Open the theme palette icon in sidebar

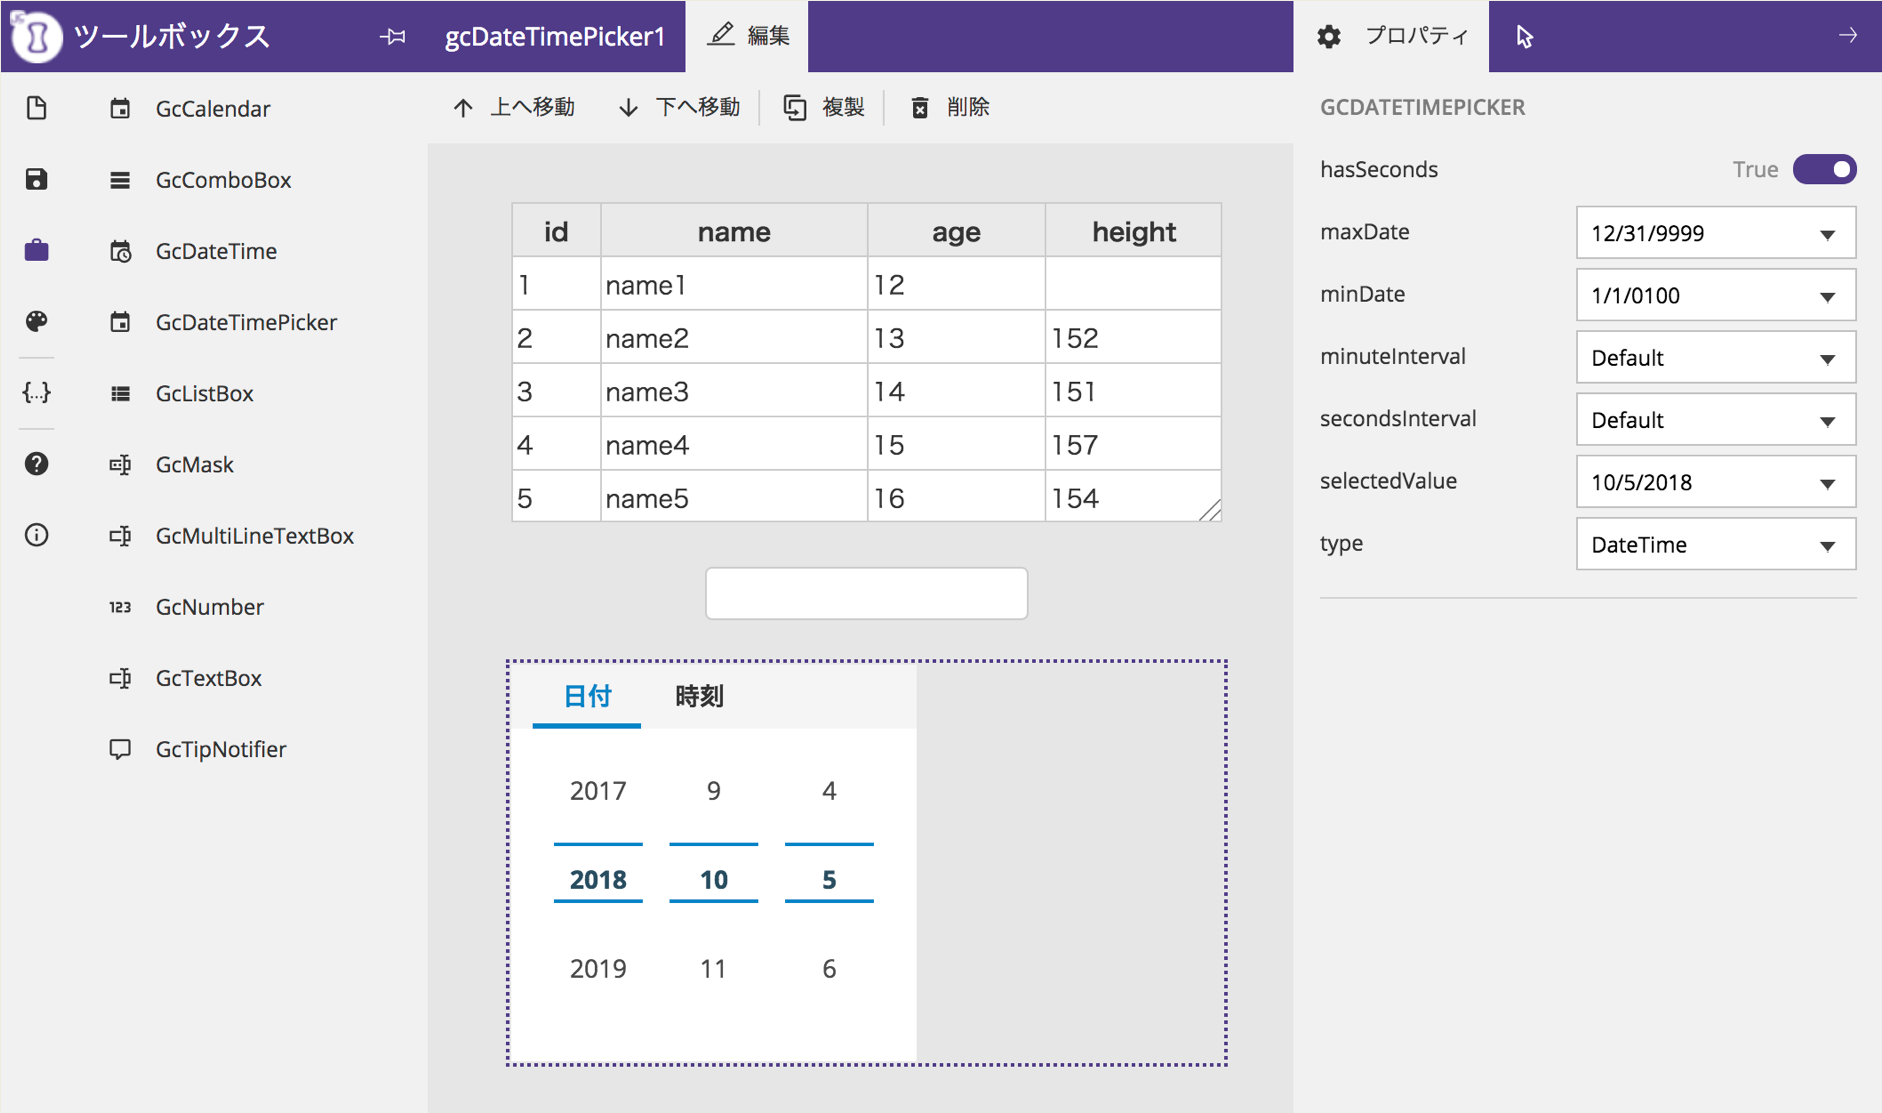click(x=37, y=321)
